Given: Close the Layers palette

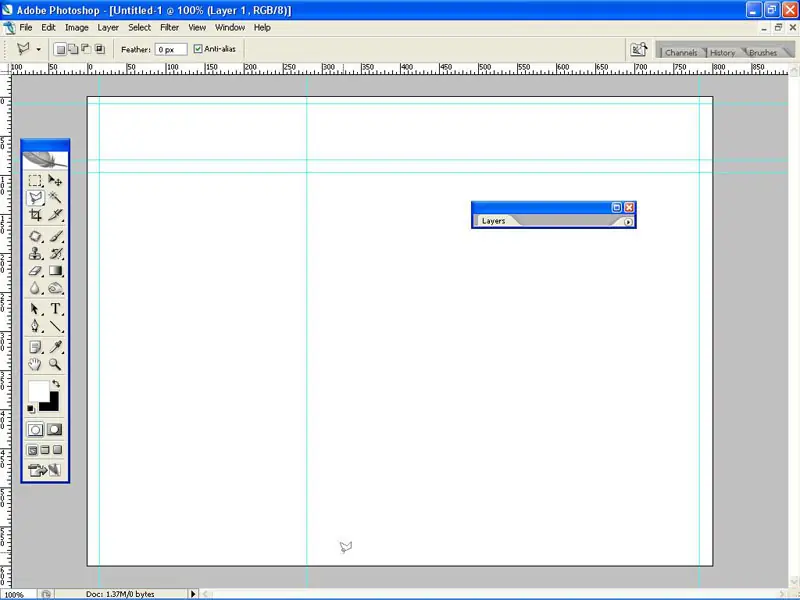Looking at the screenshot, I should pyautogui.click(x=629, y=207).
